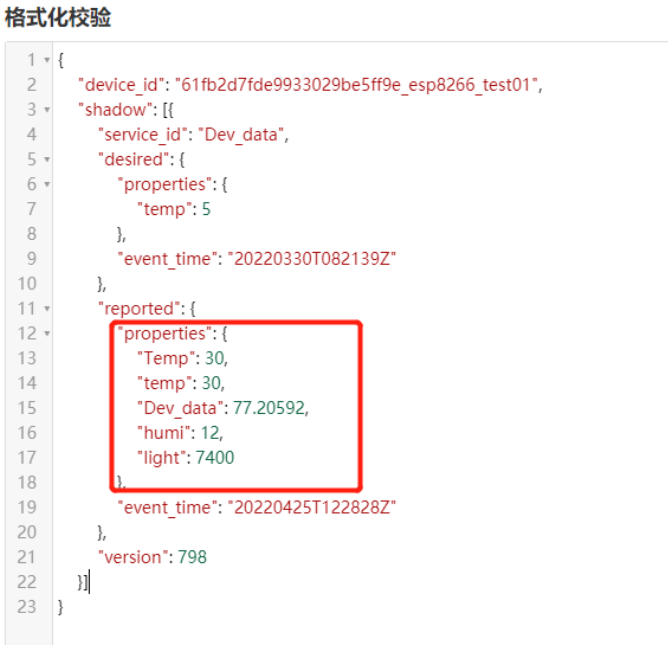Click the "event_time" key on line 19
Viewport: 668px width, 645px height.
[167, 507]
